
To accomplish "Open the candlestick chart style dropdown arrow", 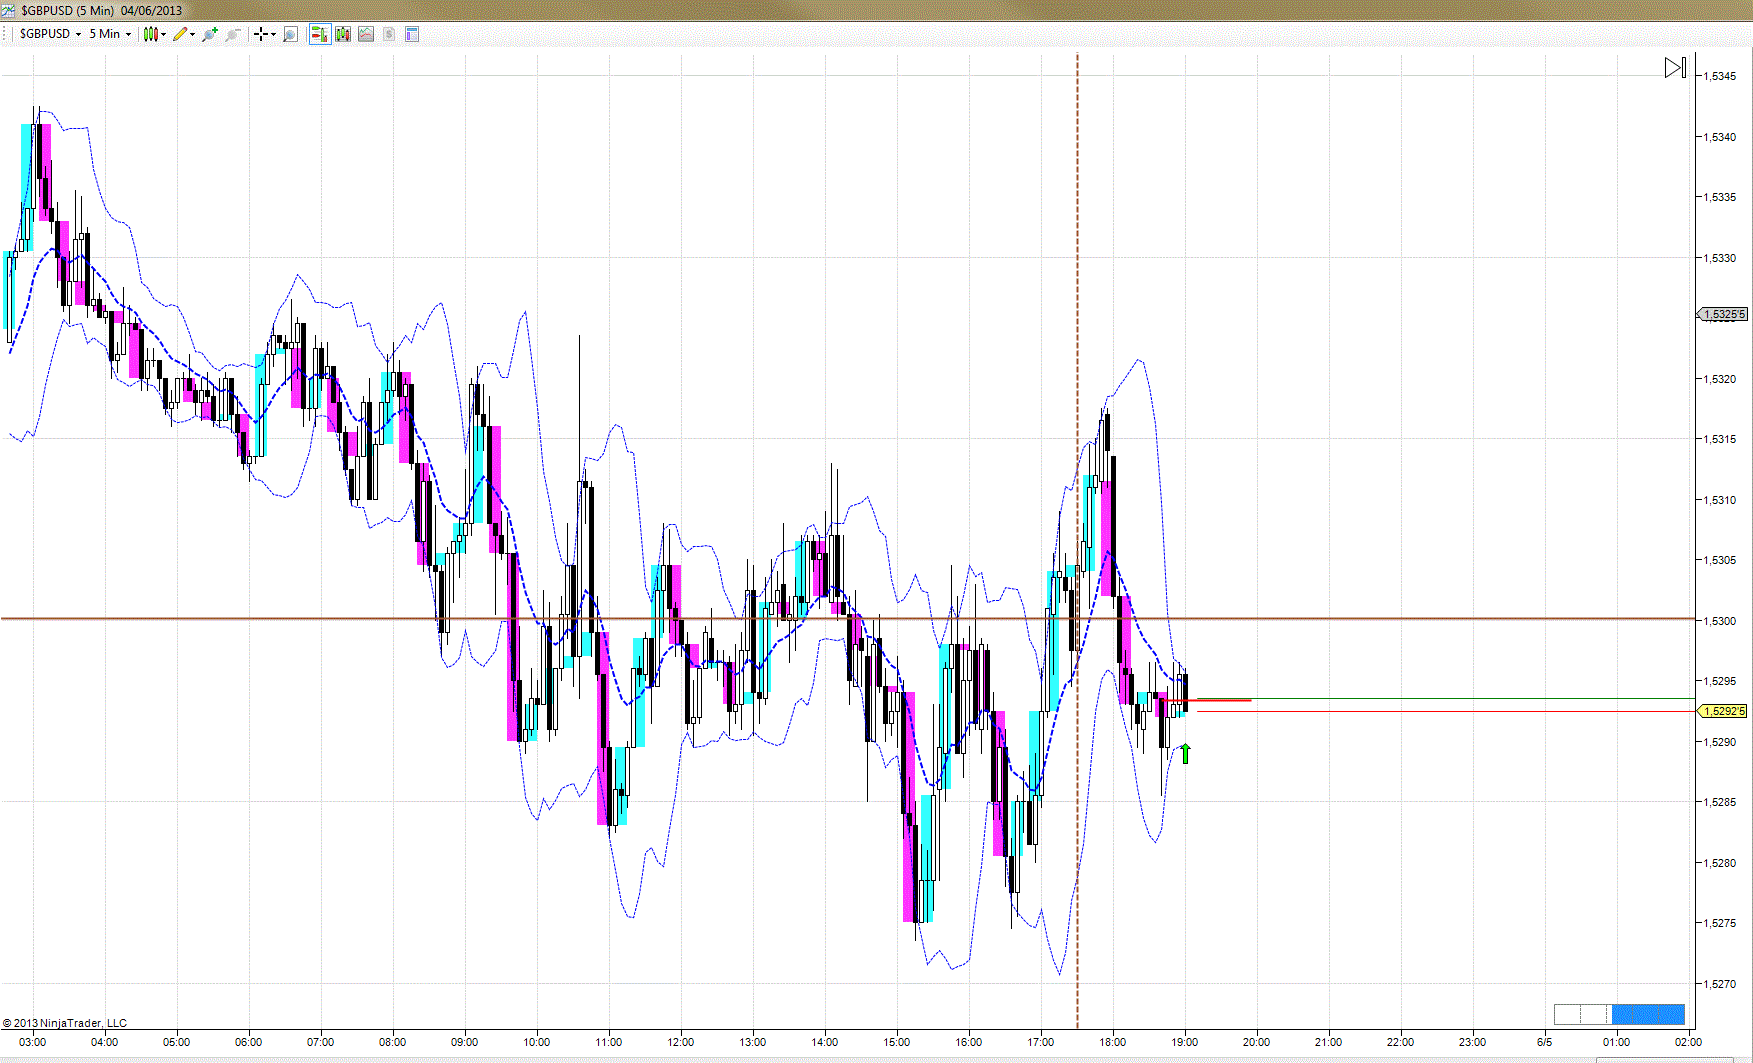I will (163, 35).
